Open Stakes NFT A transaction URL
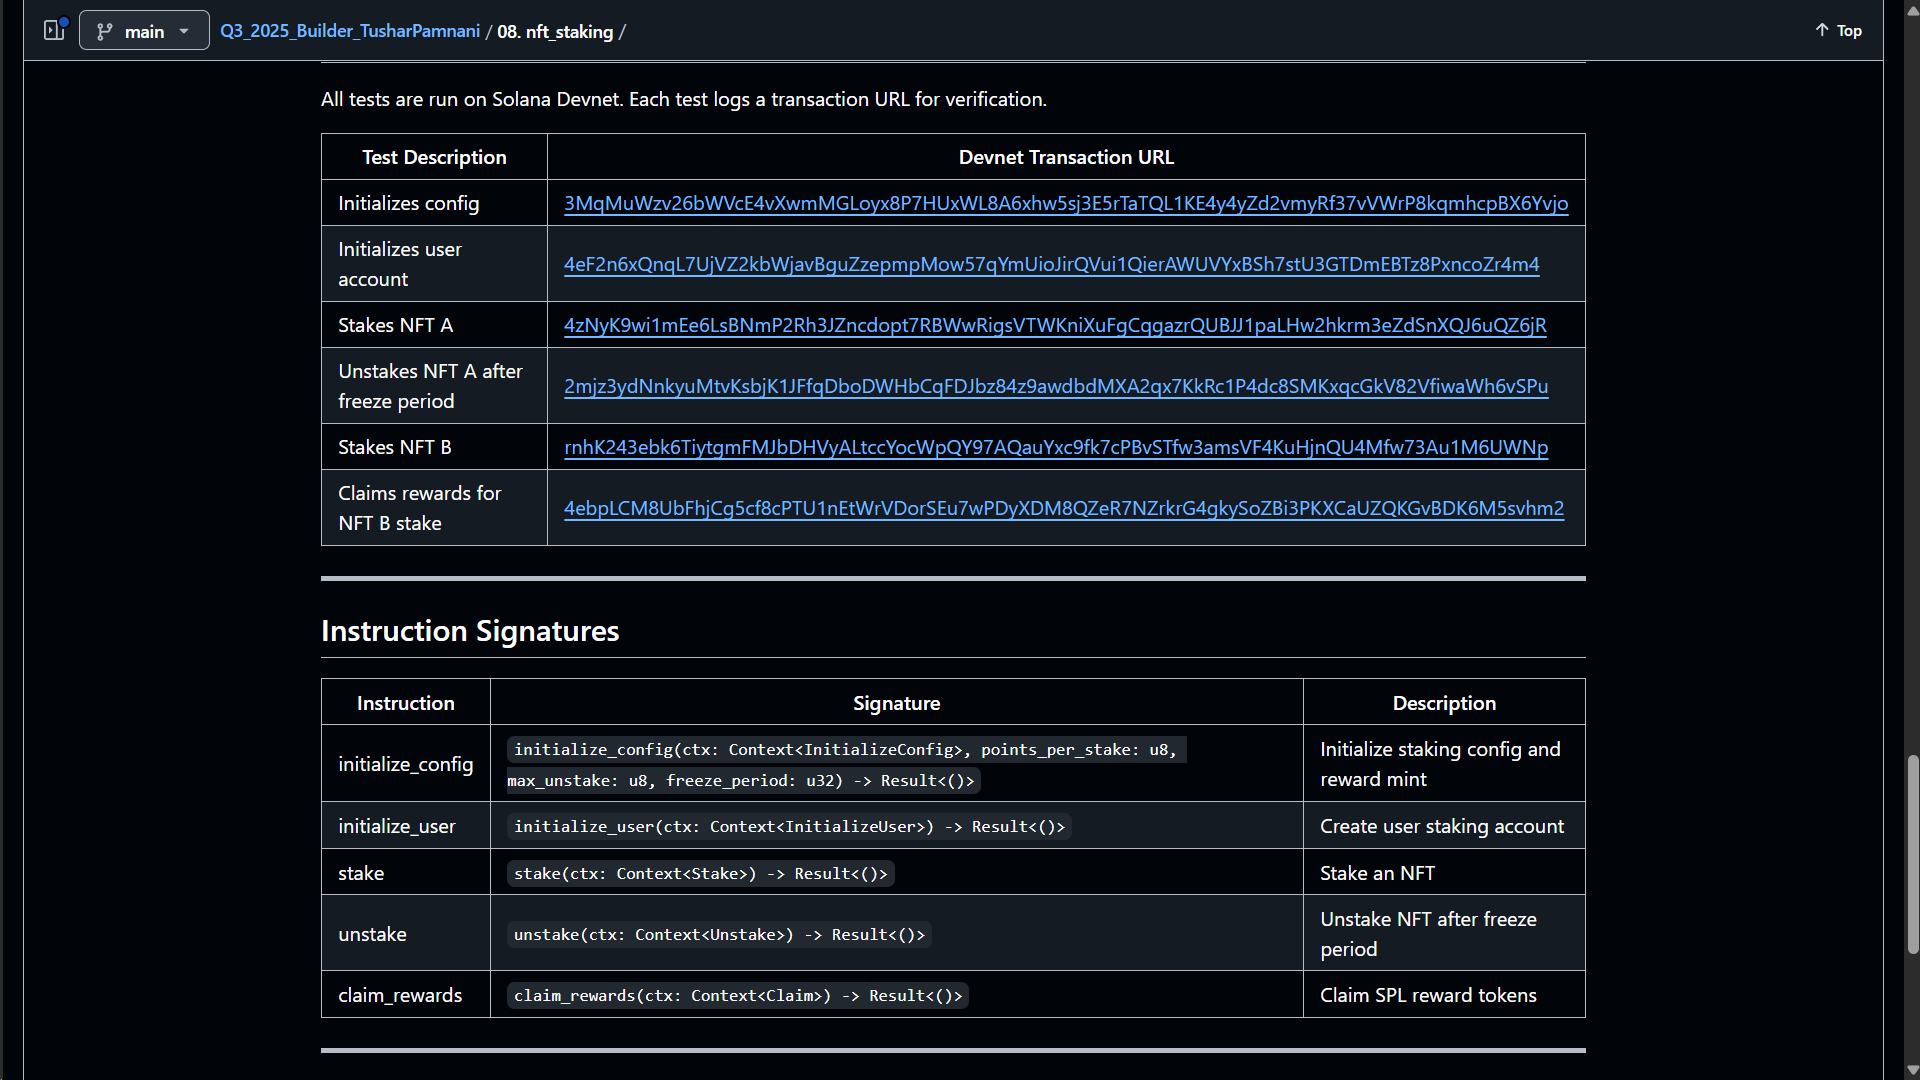This screenshot has height=1080, width=1920. [1055, 325]
